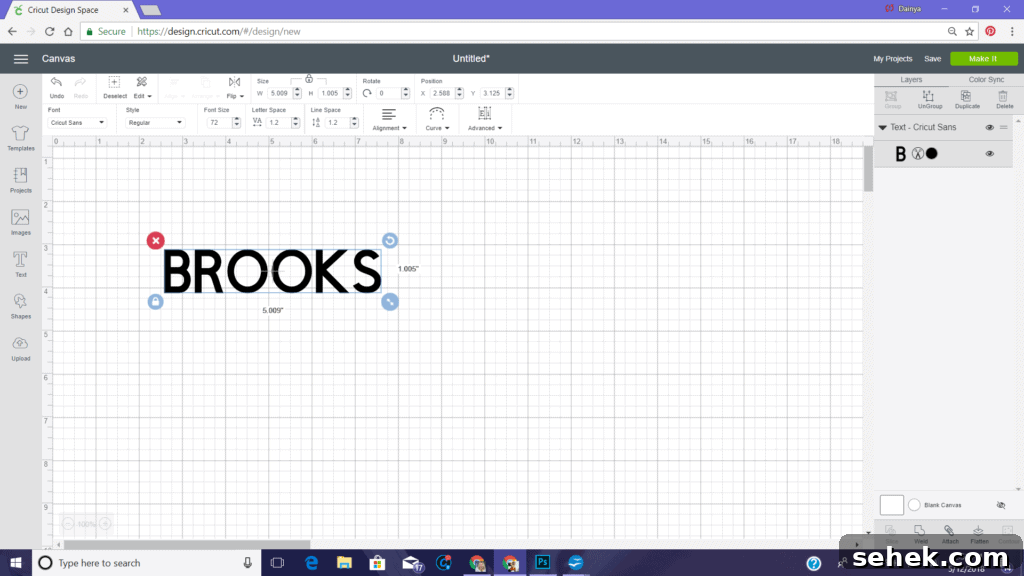The image size is (1024, 576).
Task: Open Microsoft Edge from taskbar
Action: [312, 563]
